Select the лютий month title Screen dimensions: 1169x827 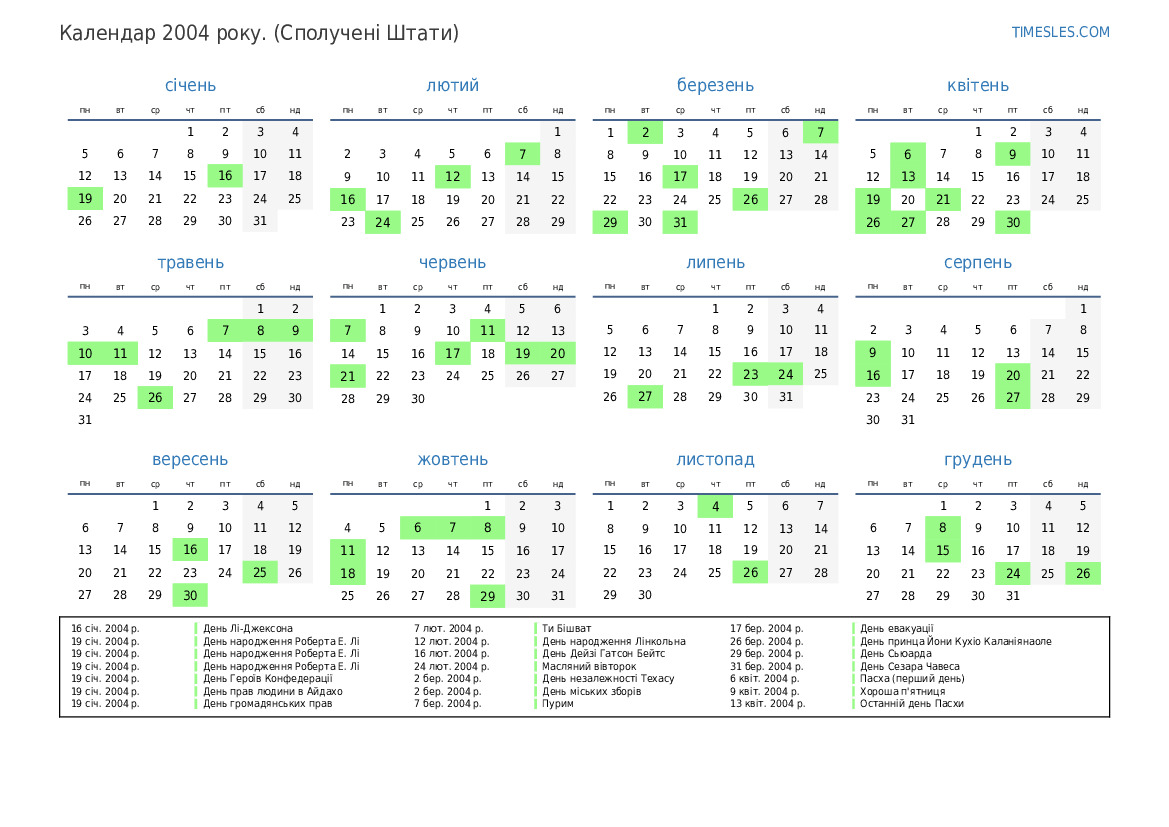coord(452,85)
